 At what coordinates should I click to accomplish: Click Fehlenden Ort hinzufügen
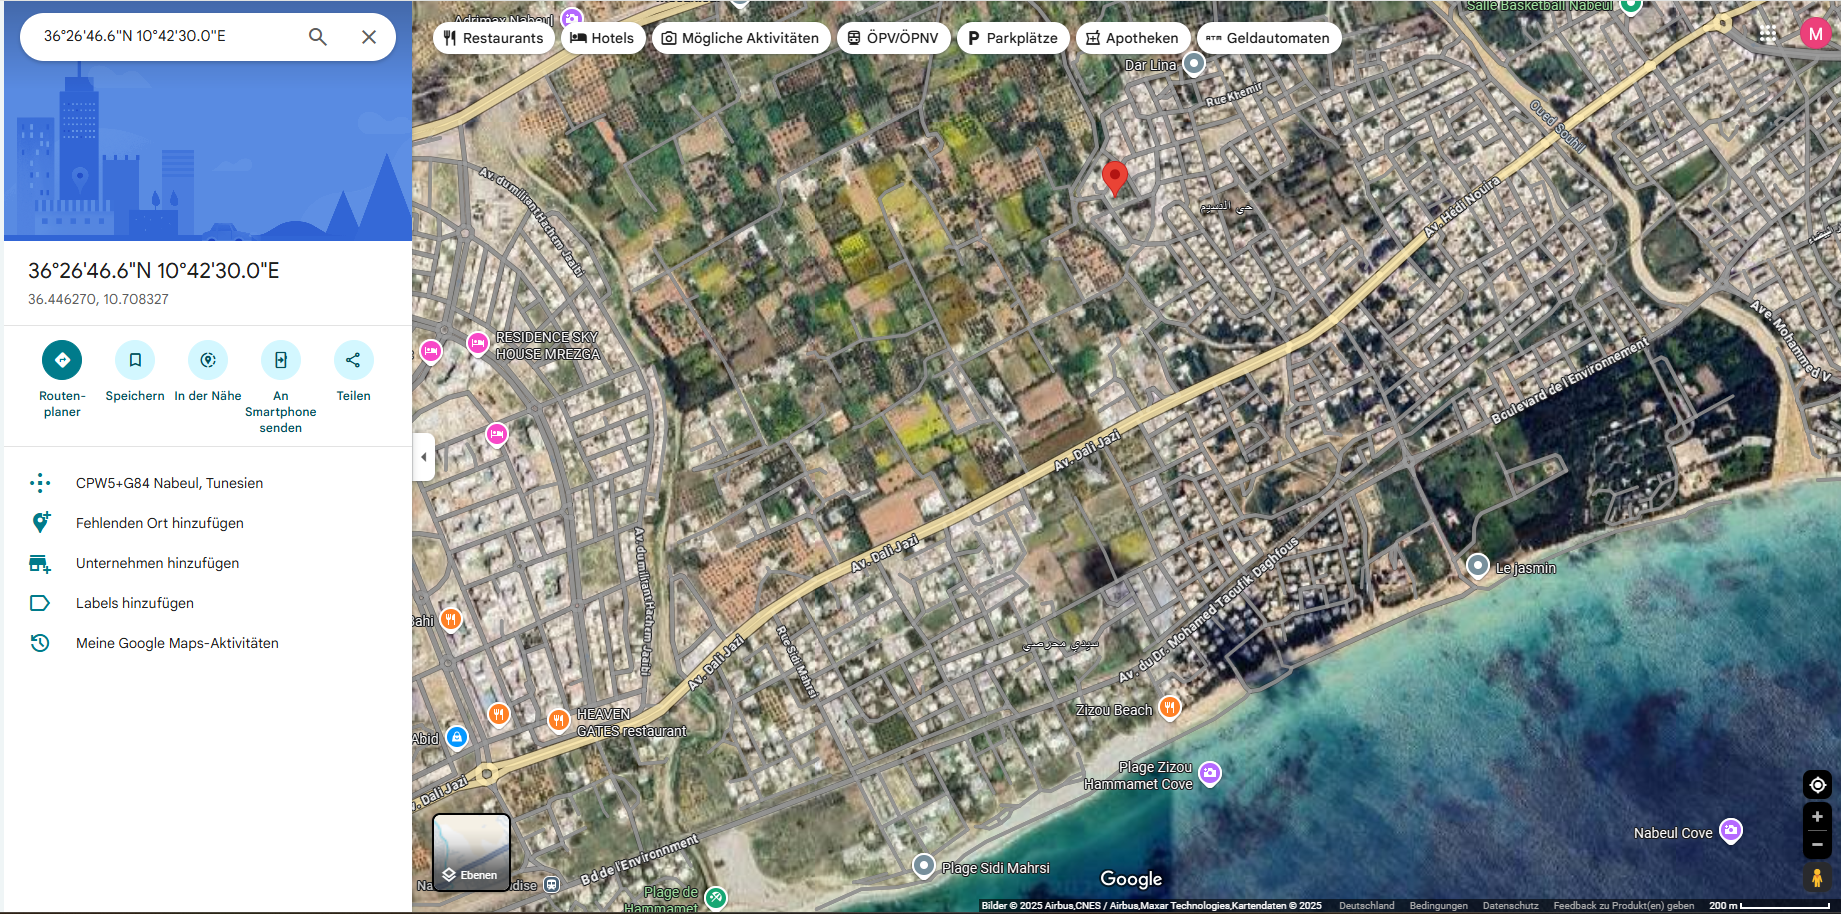tap(160, 523)
